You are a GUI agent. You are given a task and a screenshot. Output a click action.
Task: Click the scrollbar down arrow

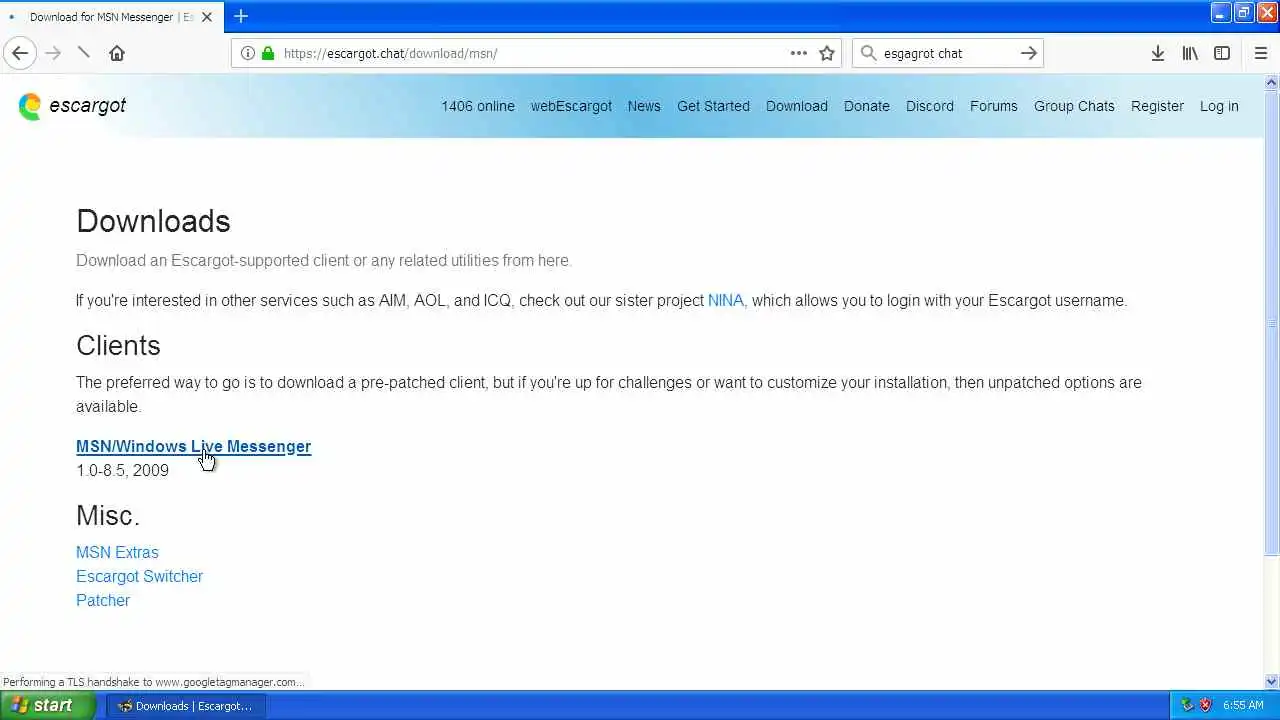coord(1272,682)
